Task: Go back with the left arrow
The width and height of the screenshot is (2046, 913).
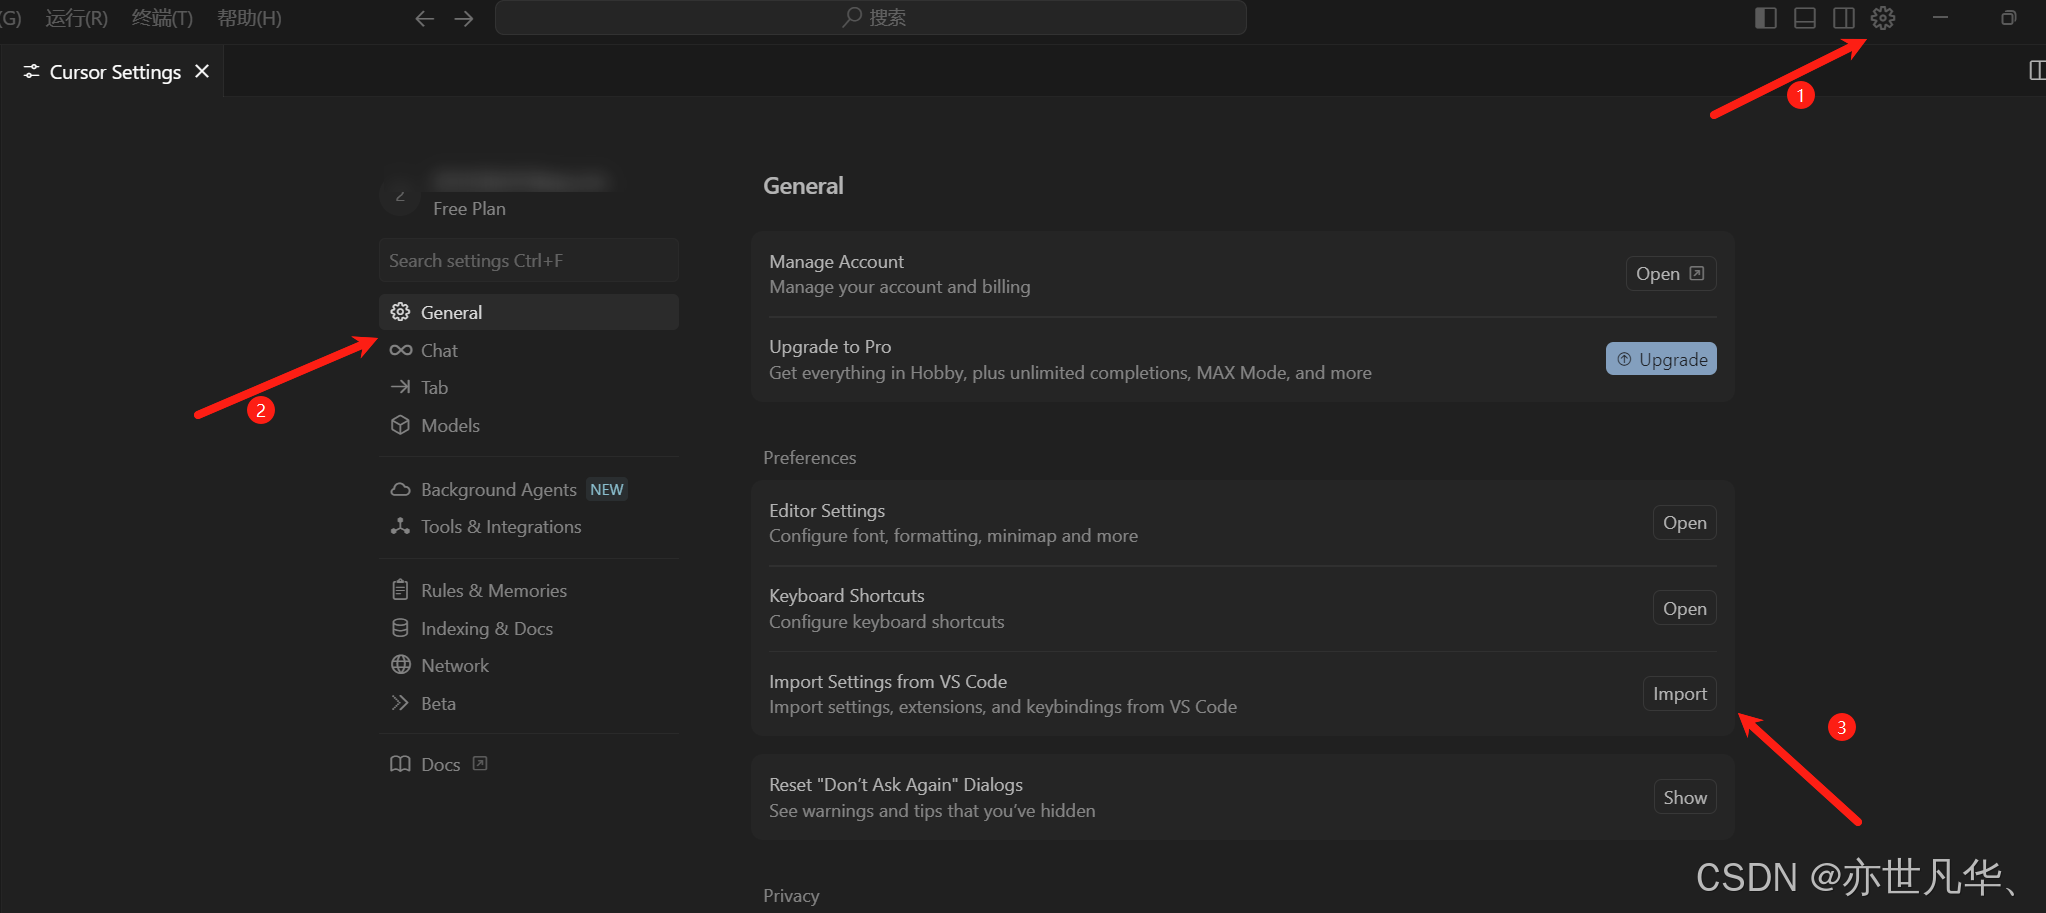Action: (424, 18)
